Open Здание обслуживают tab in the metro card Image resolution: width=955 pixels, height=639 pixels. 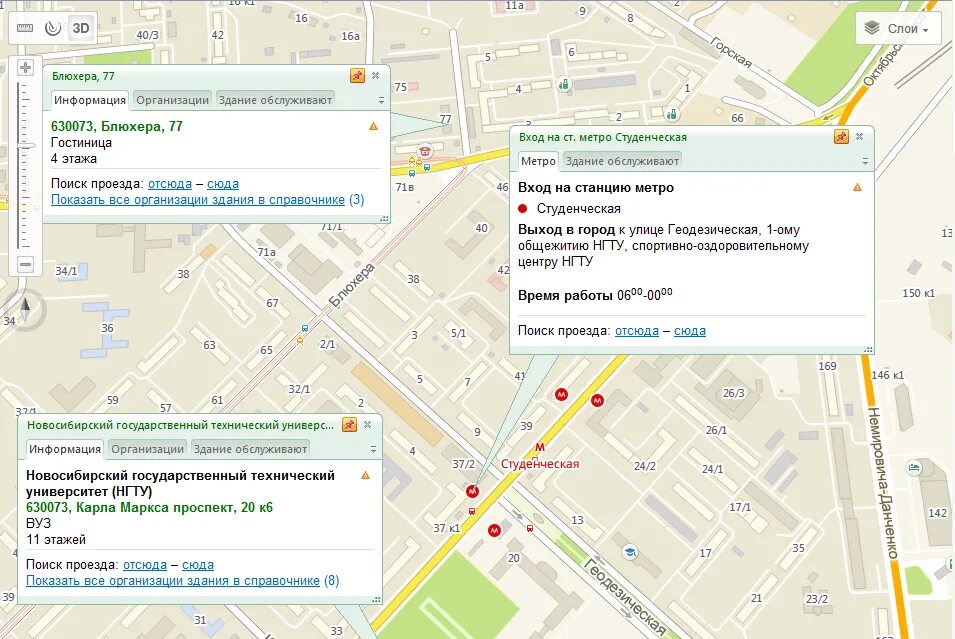coord(622,161)
